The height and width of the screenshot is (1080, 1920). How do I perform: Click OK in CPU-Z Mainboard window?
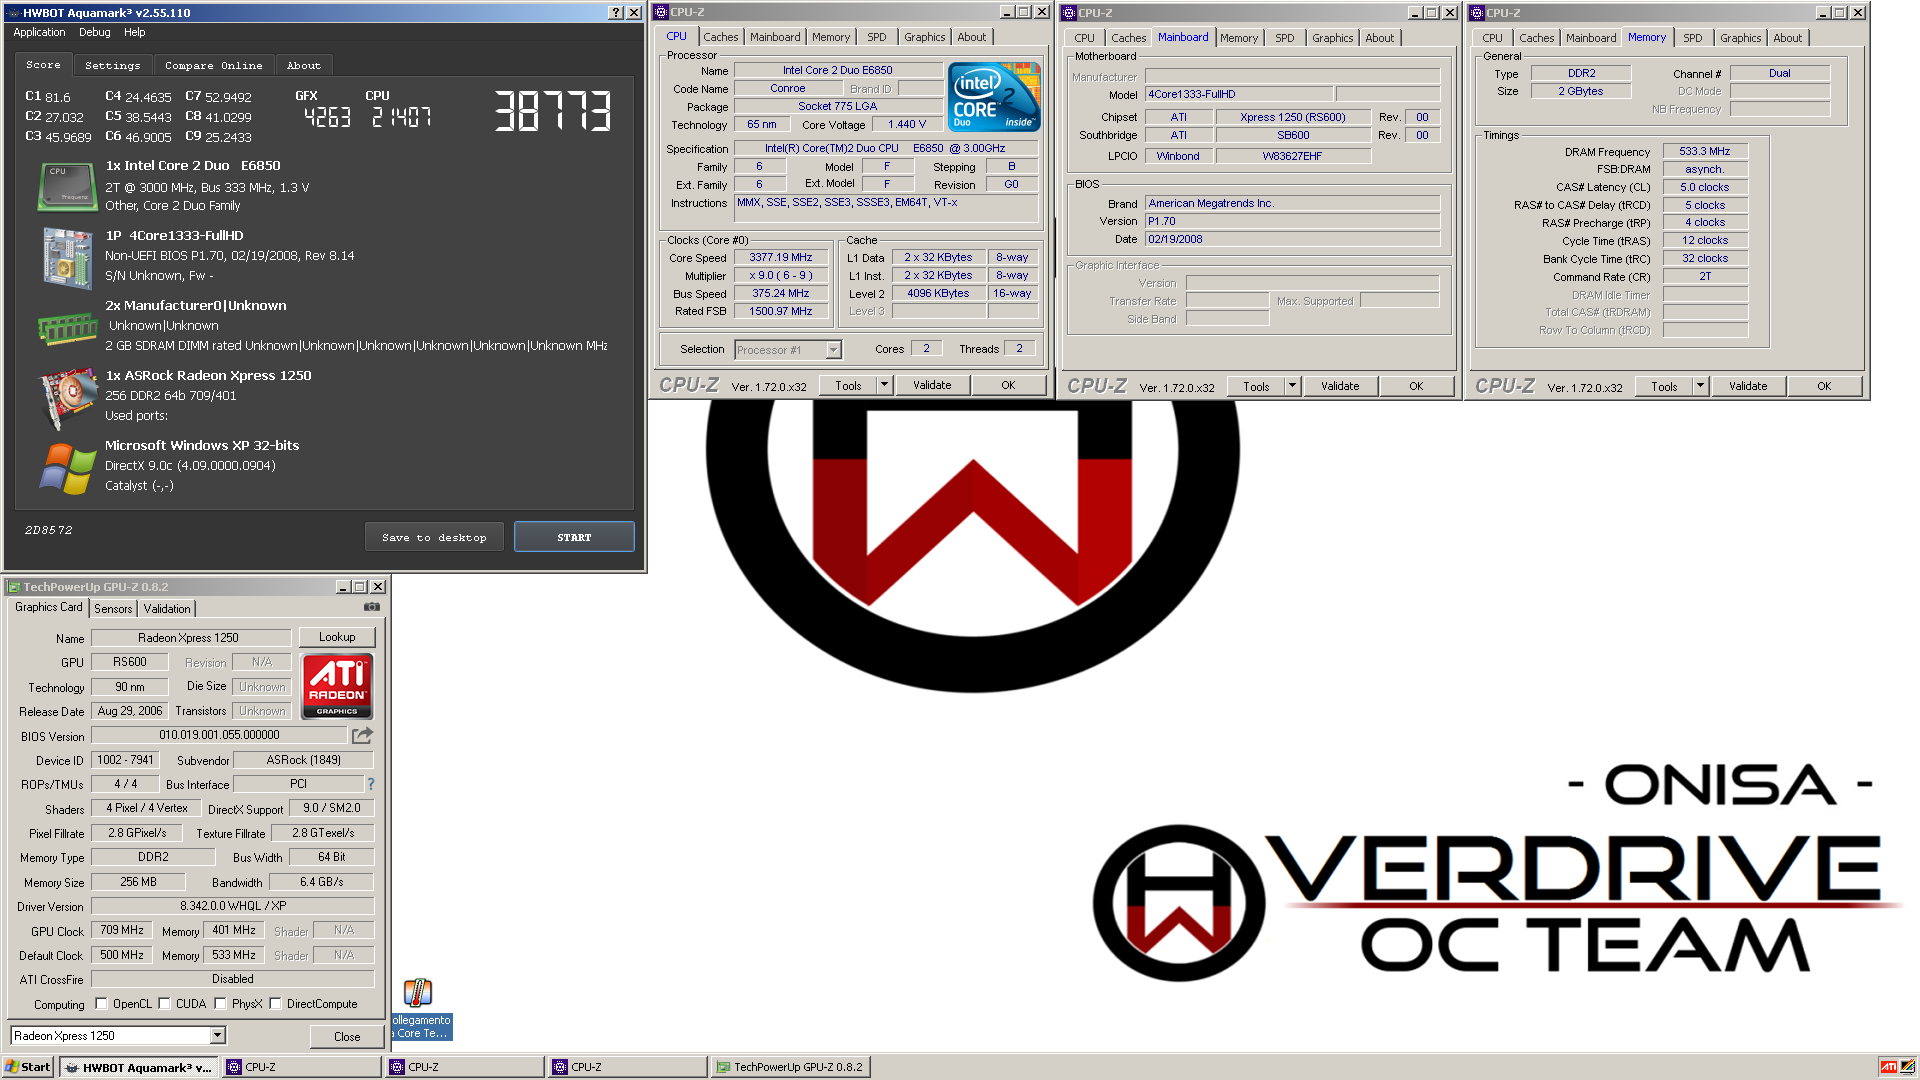[x=1416, y=386]
